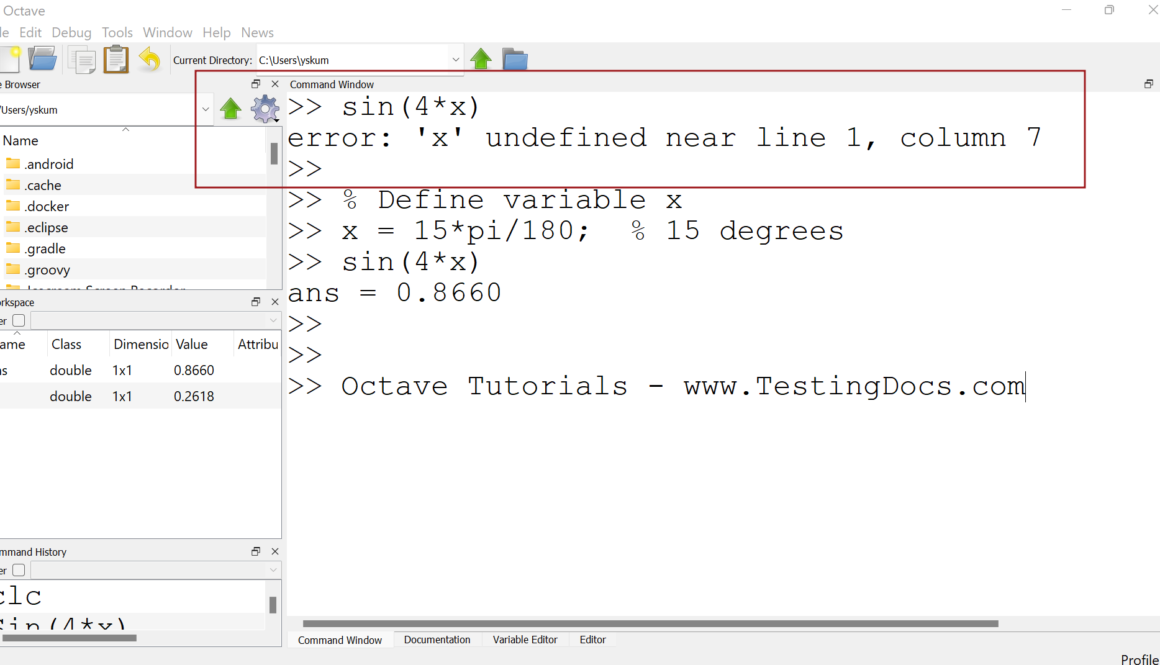The width and height of the screenshot is (1160, 665).
Task: Create a new script from the toolbar
Action: tap(10, 59)
